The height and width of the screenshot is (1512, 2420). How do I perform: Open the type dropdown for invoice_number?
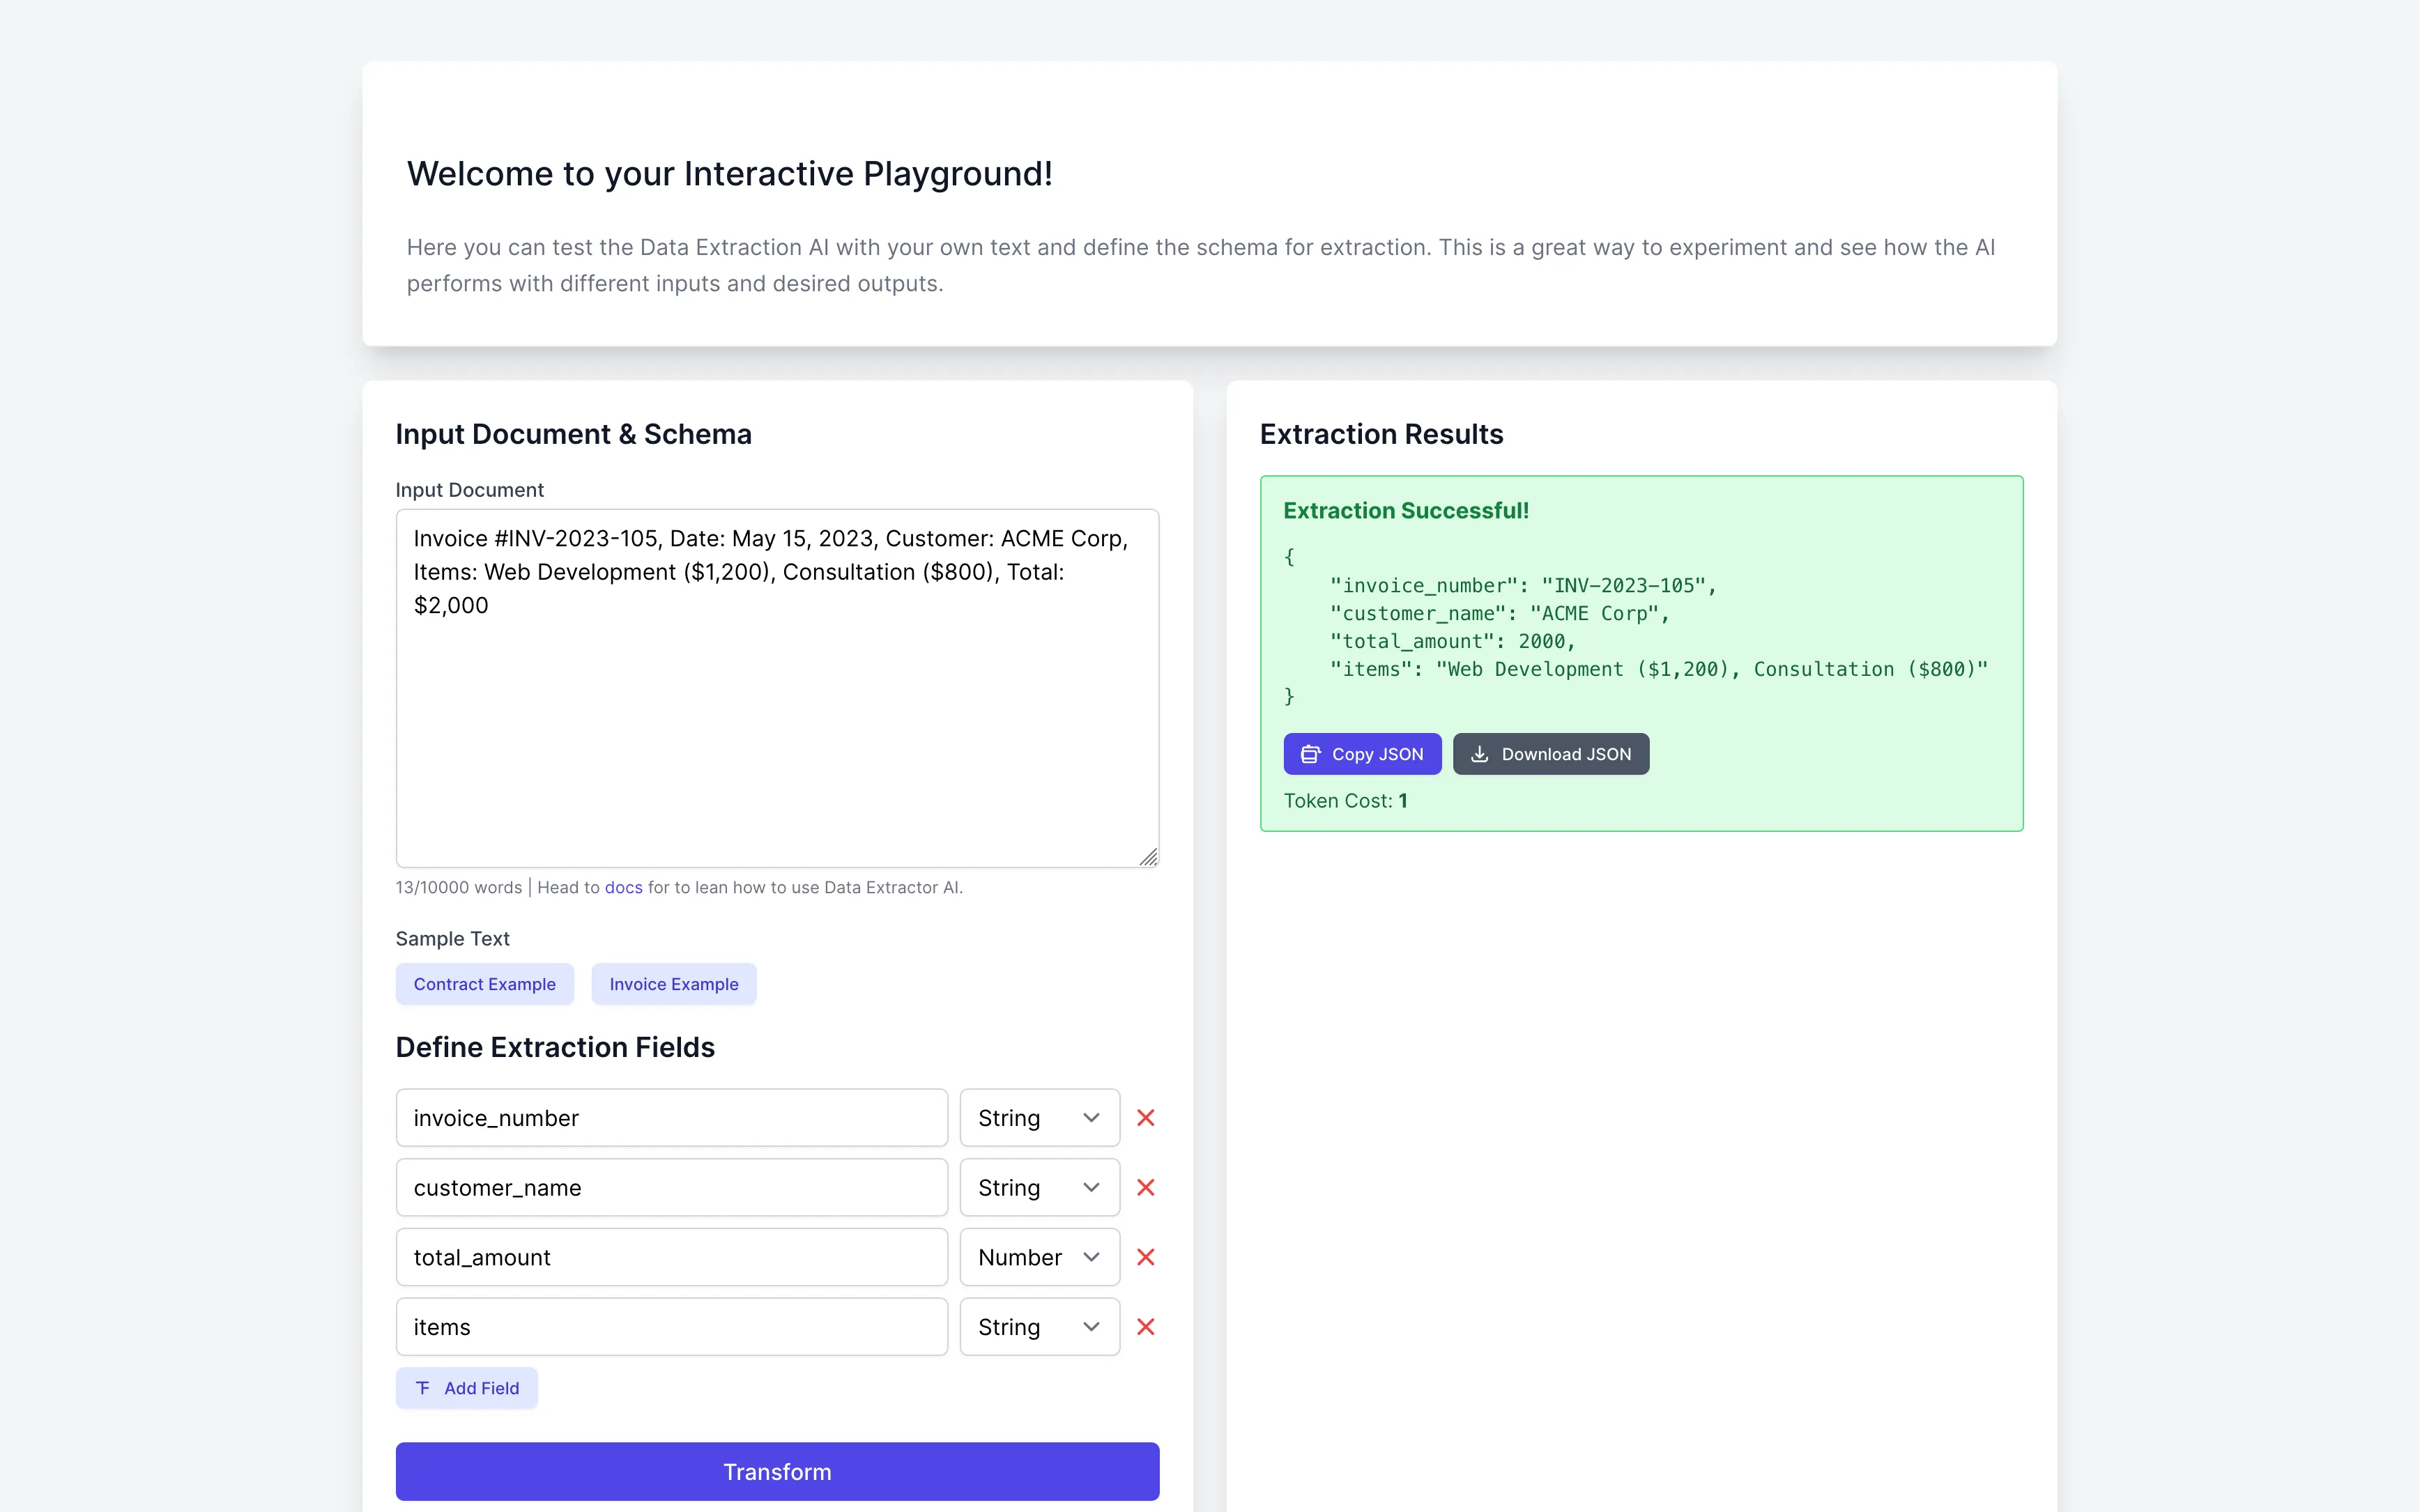[x=1039, y=1117]
